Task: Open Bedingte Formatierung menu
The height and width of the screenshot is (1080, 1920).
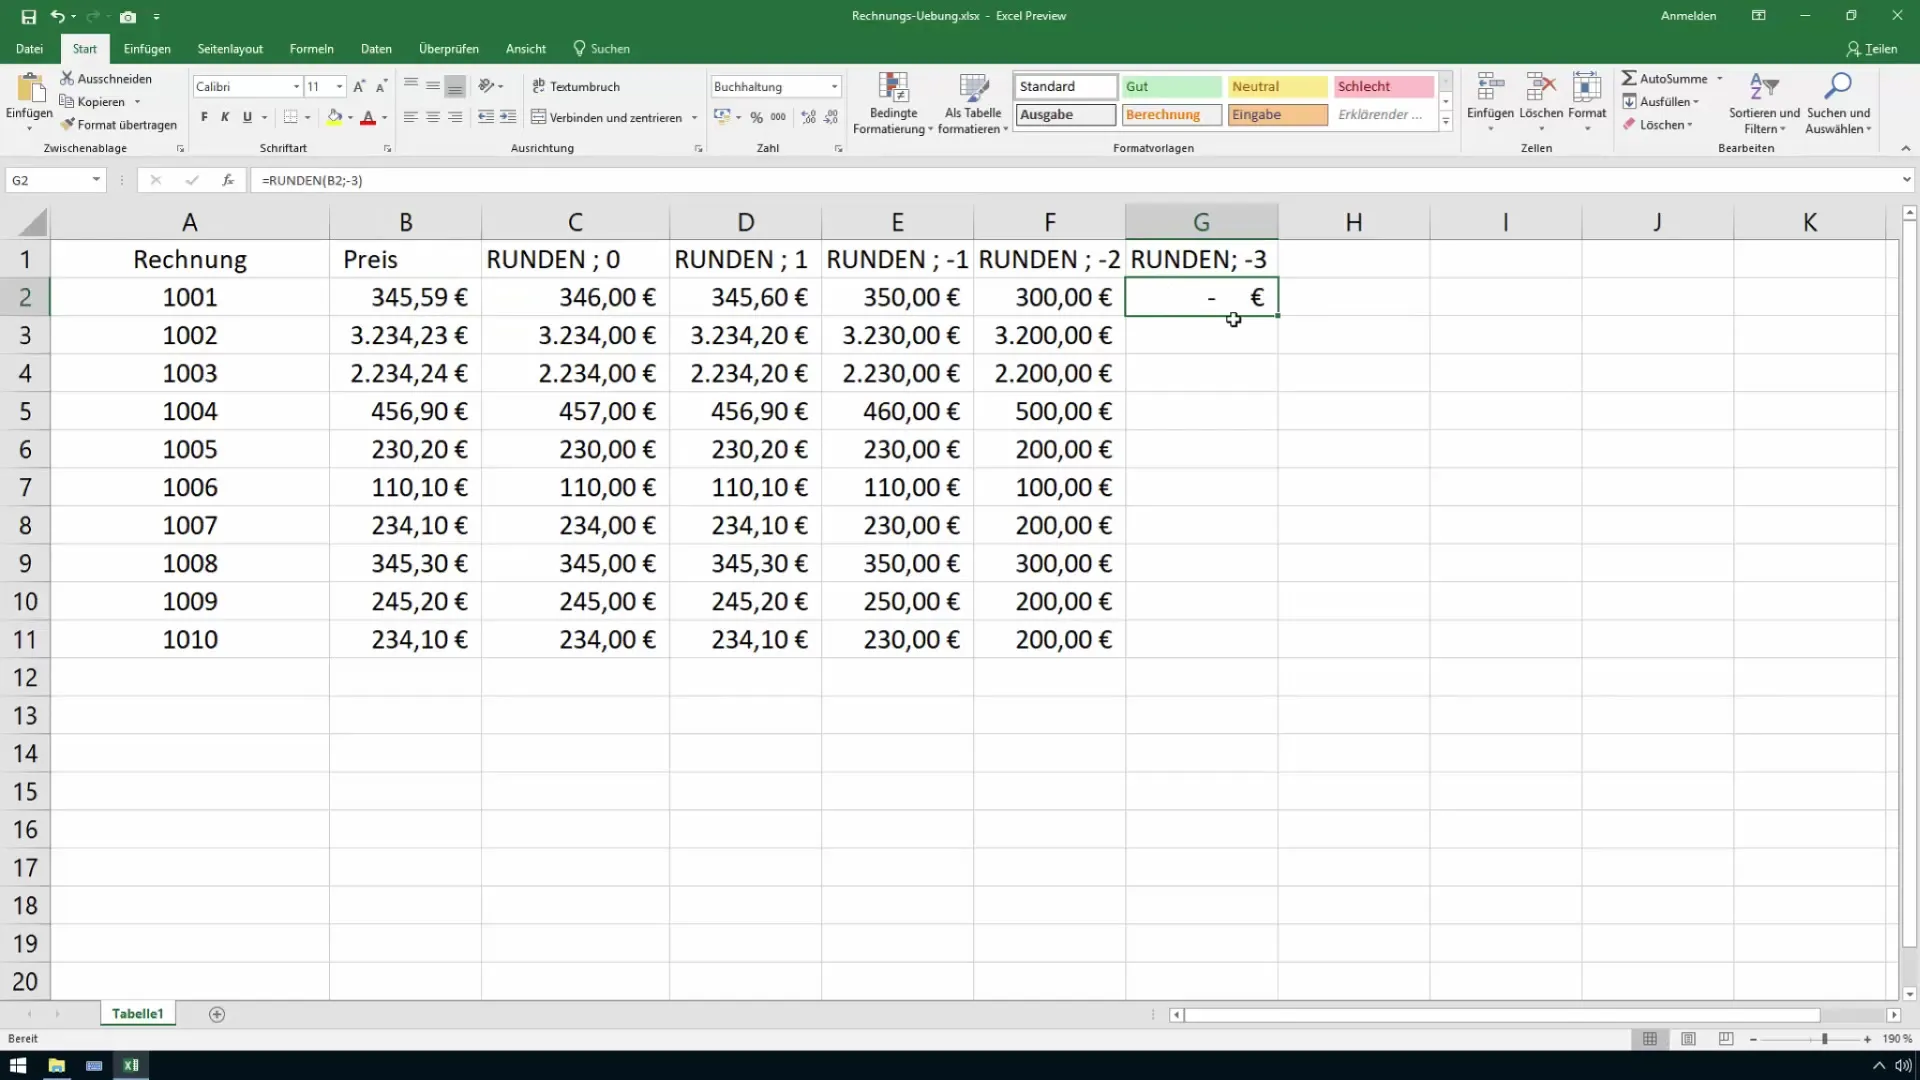Action: 893,104
